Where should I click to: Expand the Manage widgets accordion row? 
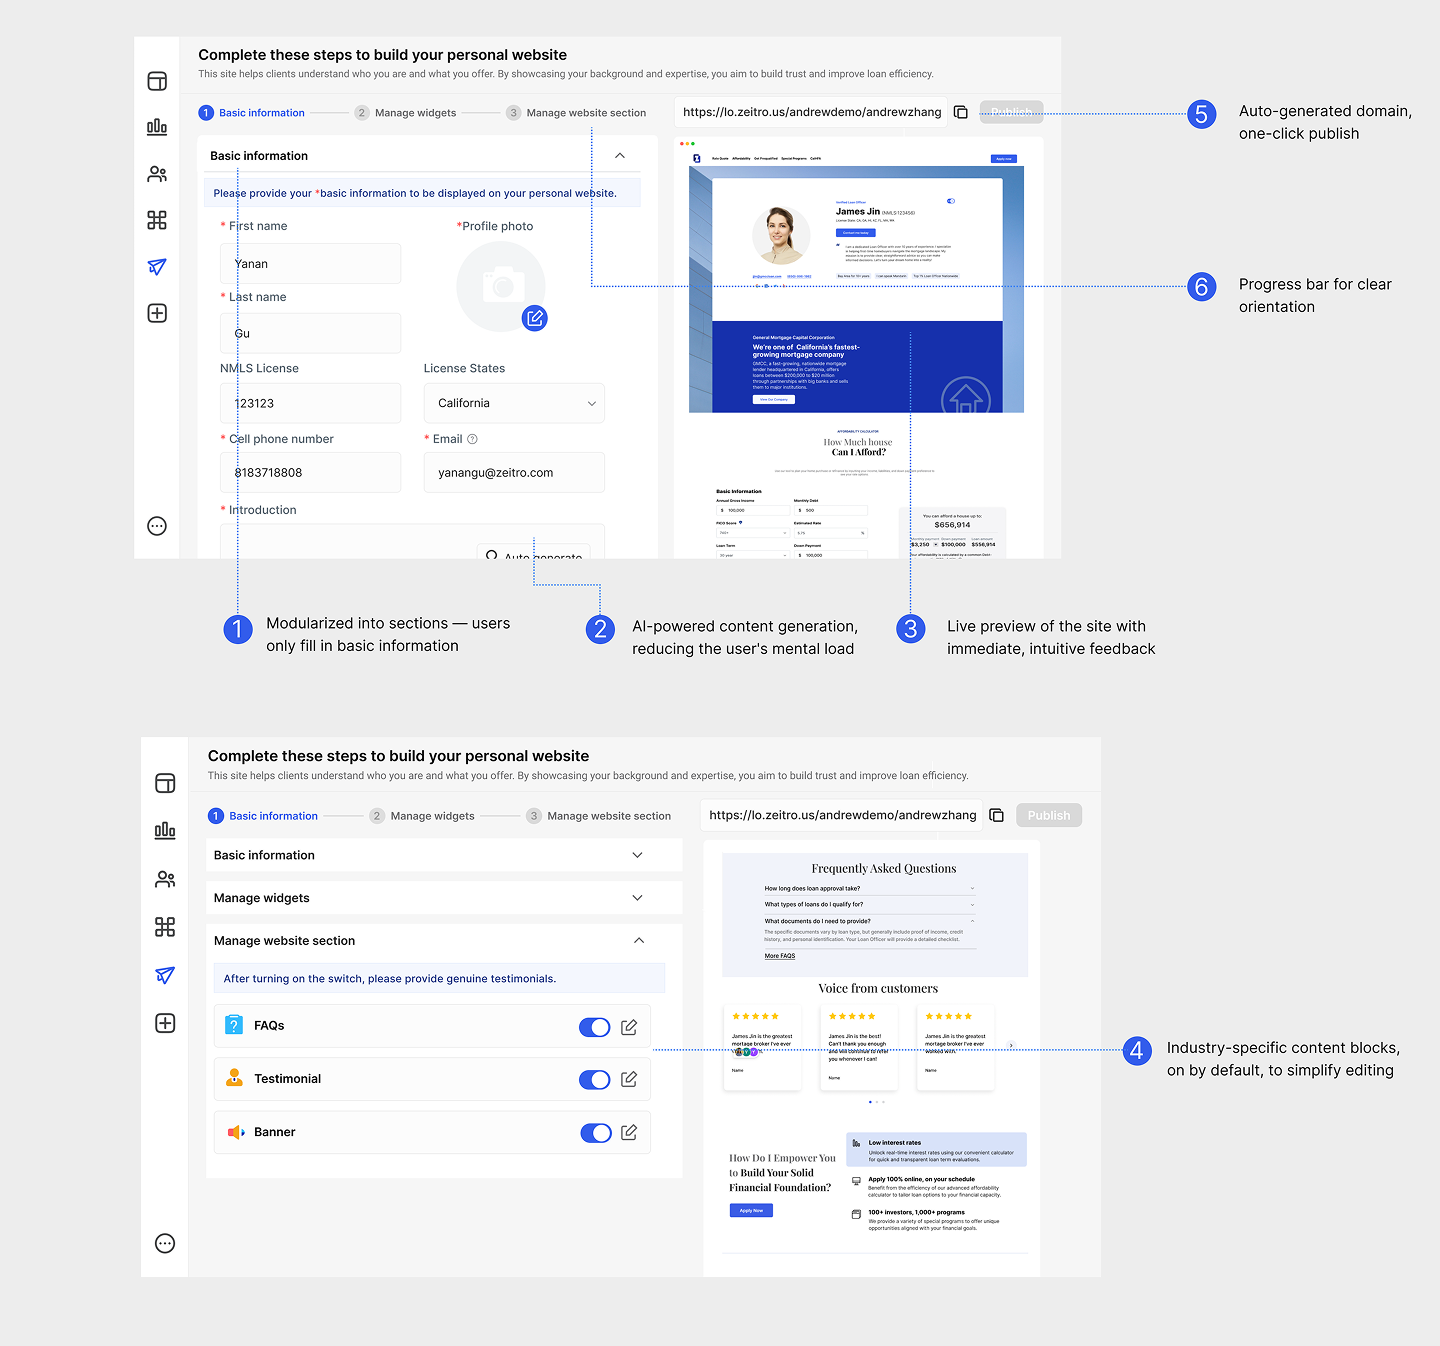637,898
